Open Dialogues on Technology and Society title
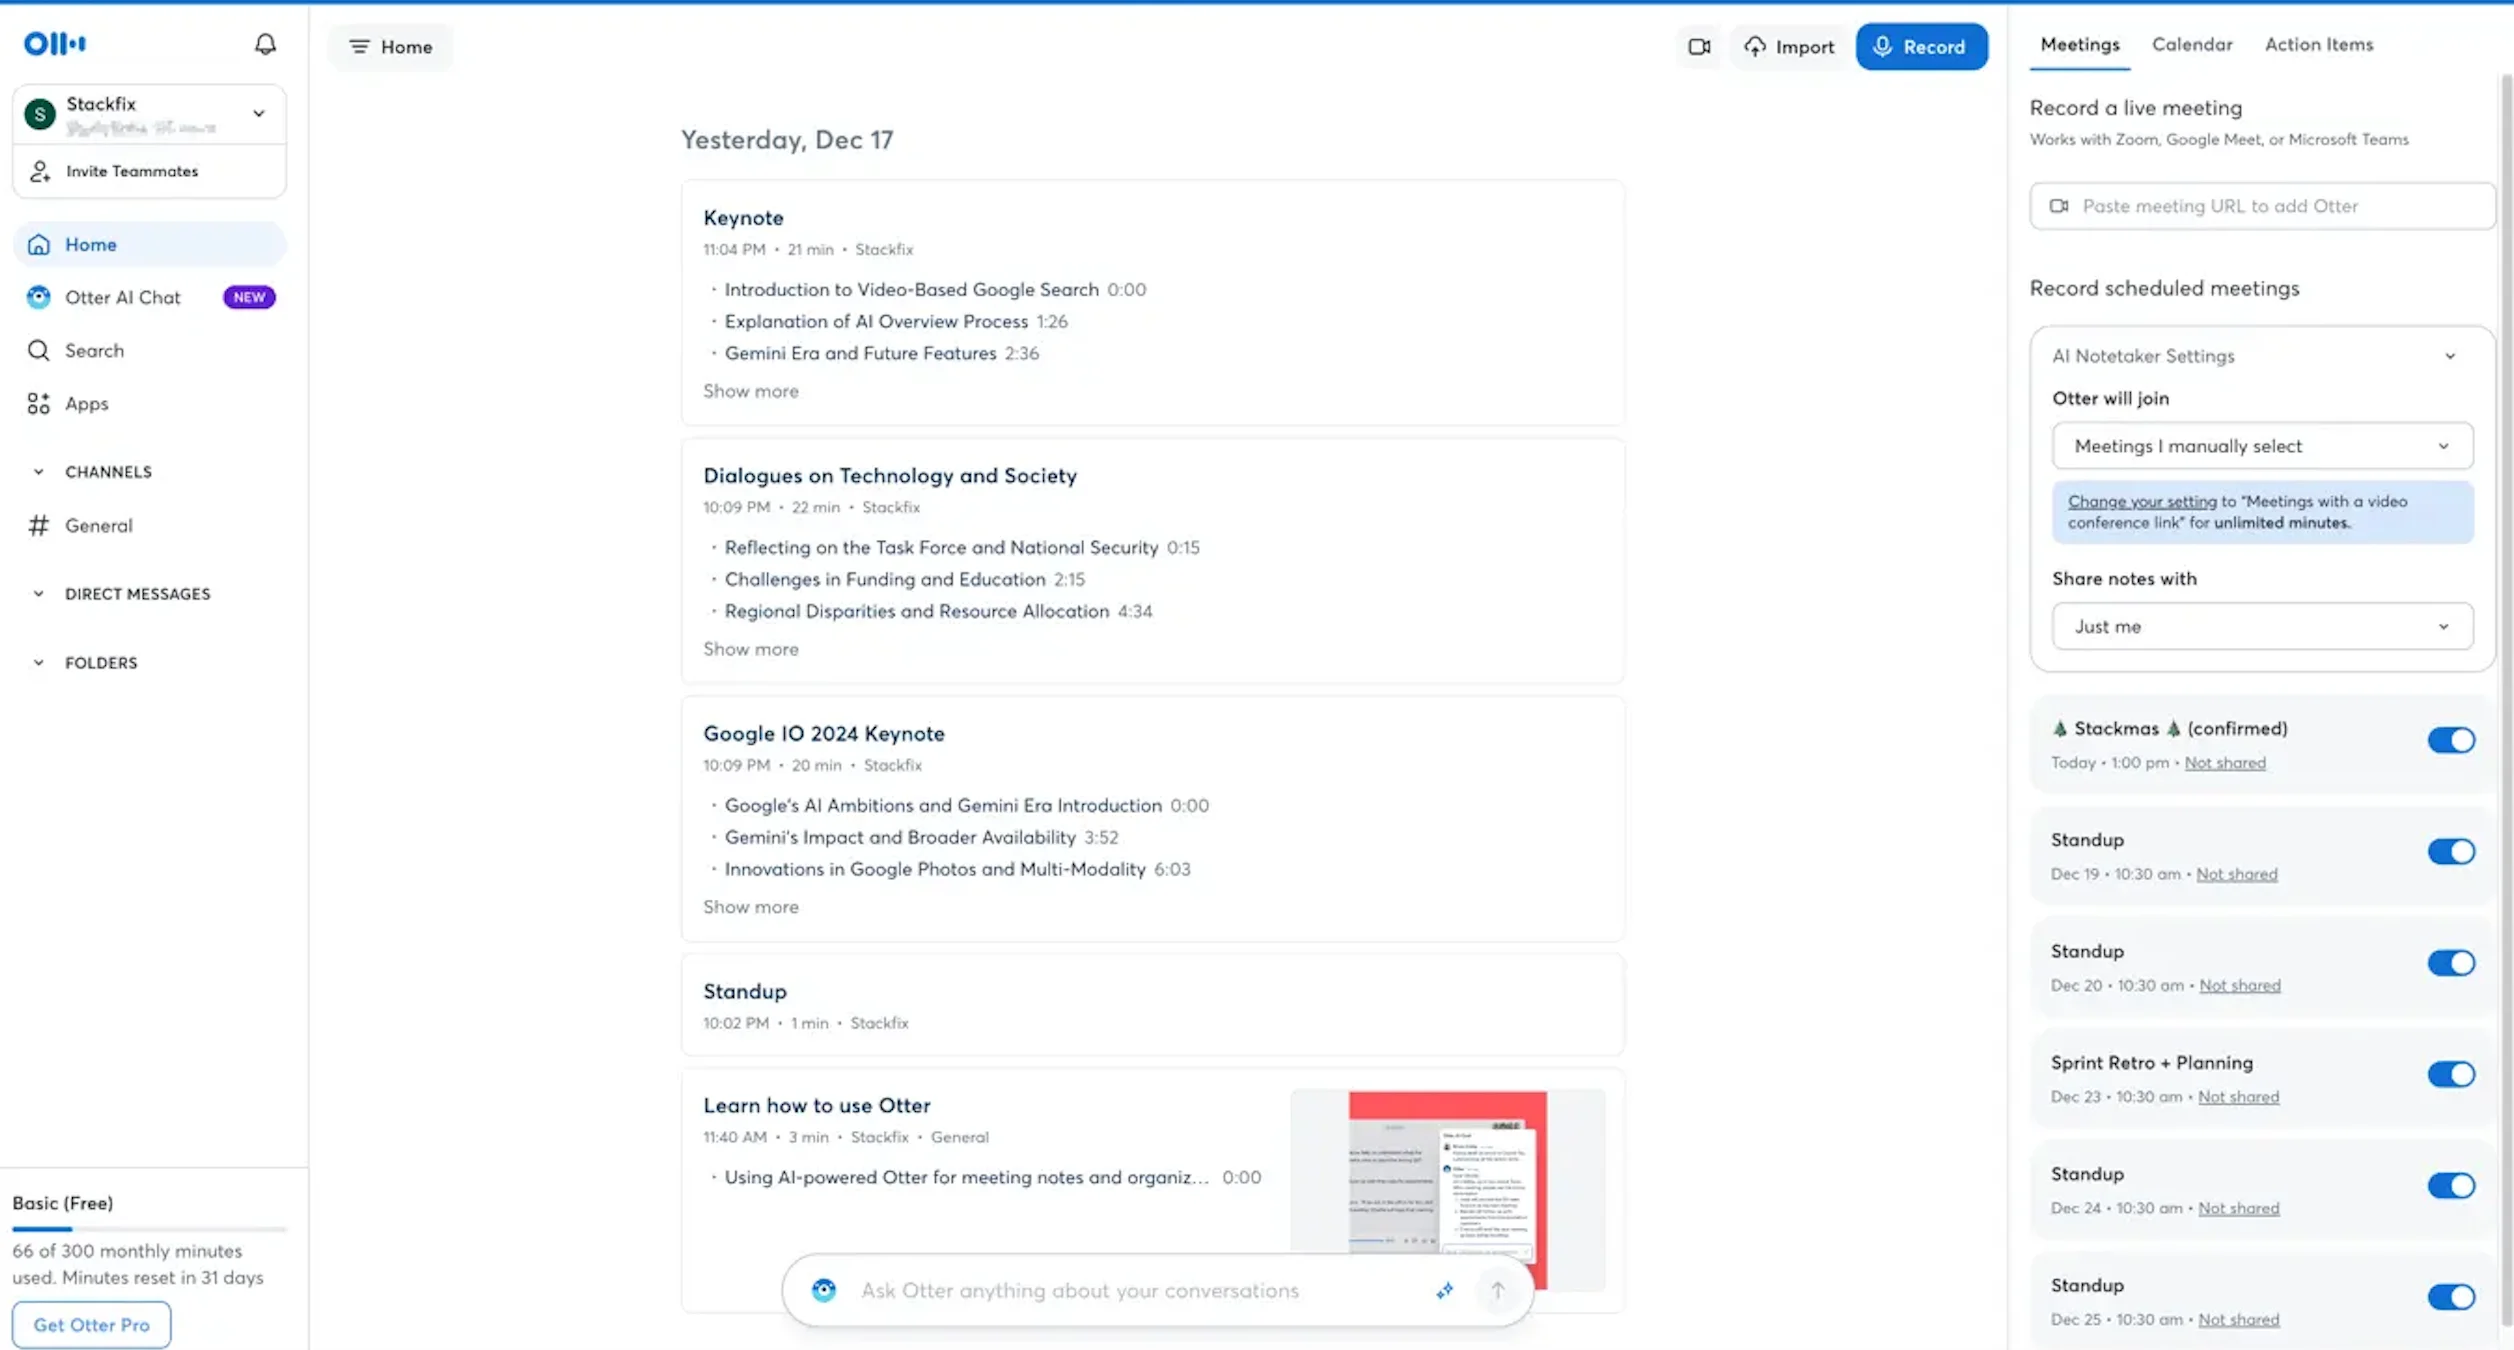The height and width of the screenshot is (1350, 2514). point(890,476)
